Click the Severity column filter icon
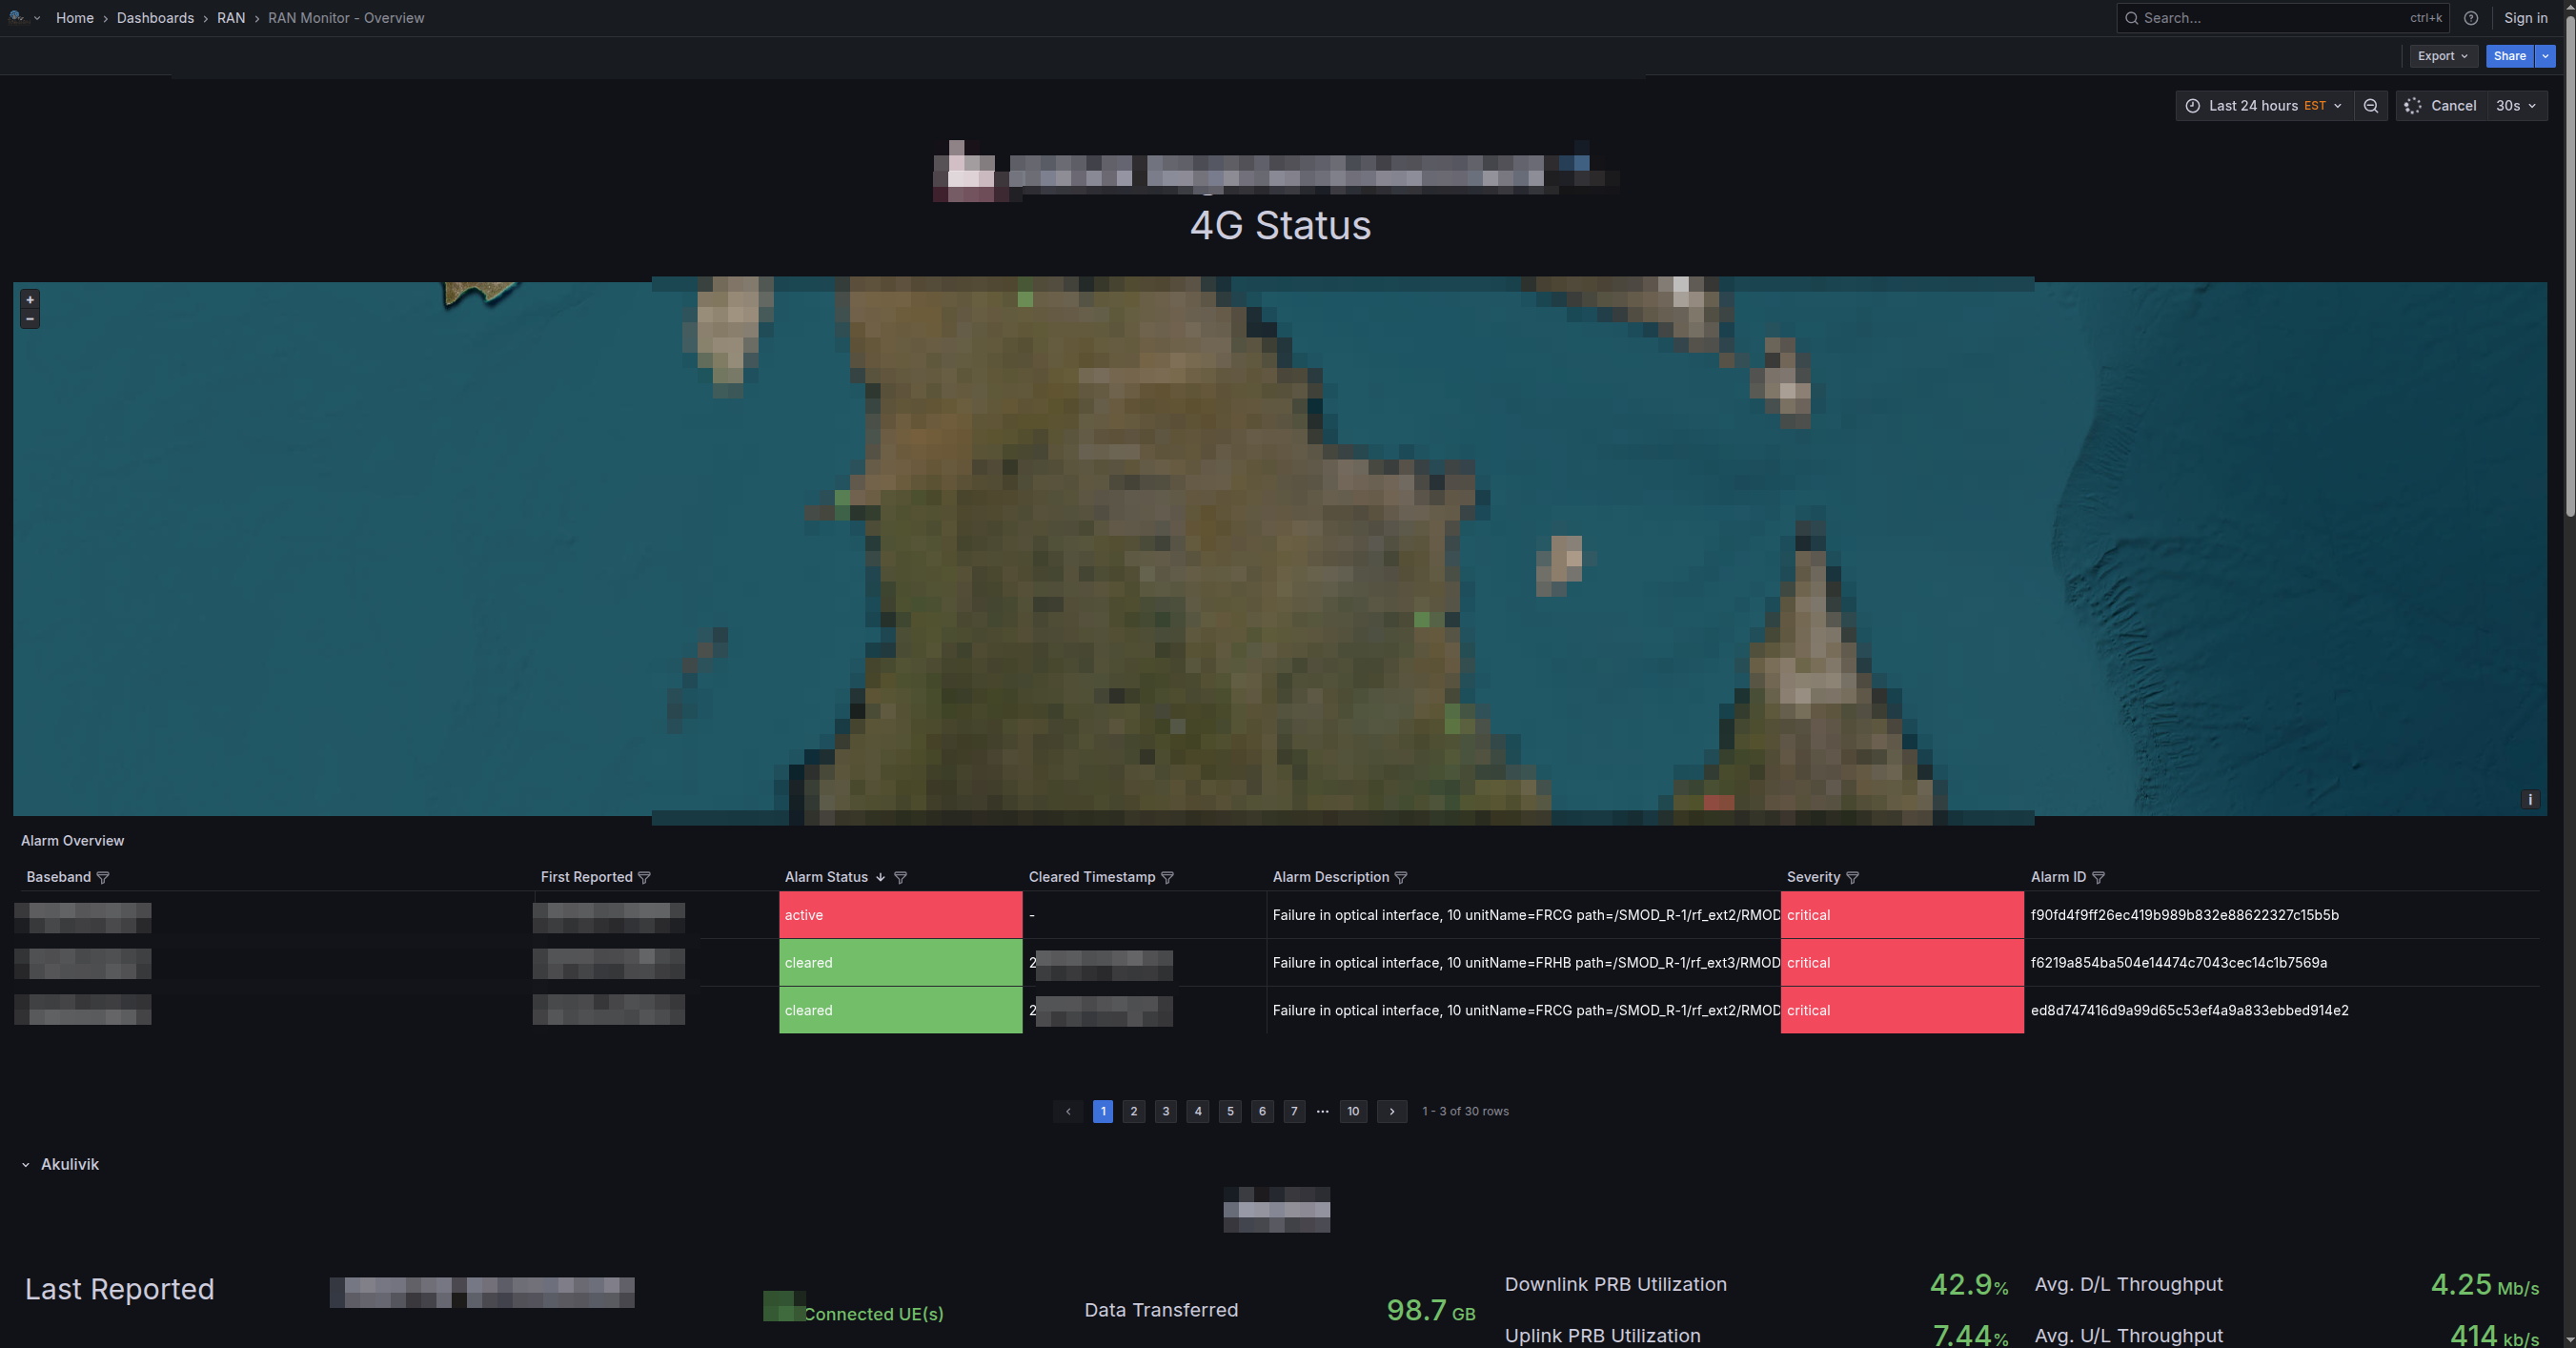The height and width of the screenshot is (1348, 2576). click(x=1852, y=877)
